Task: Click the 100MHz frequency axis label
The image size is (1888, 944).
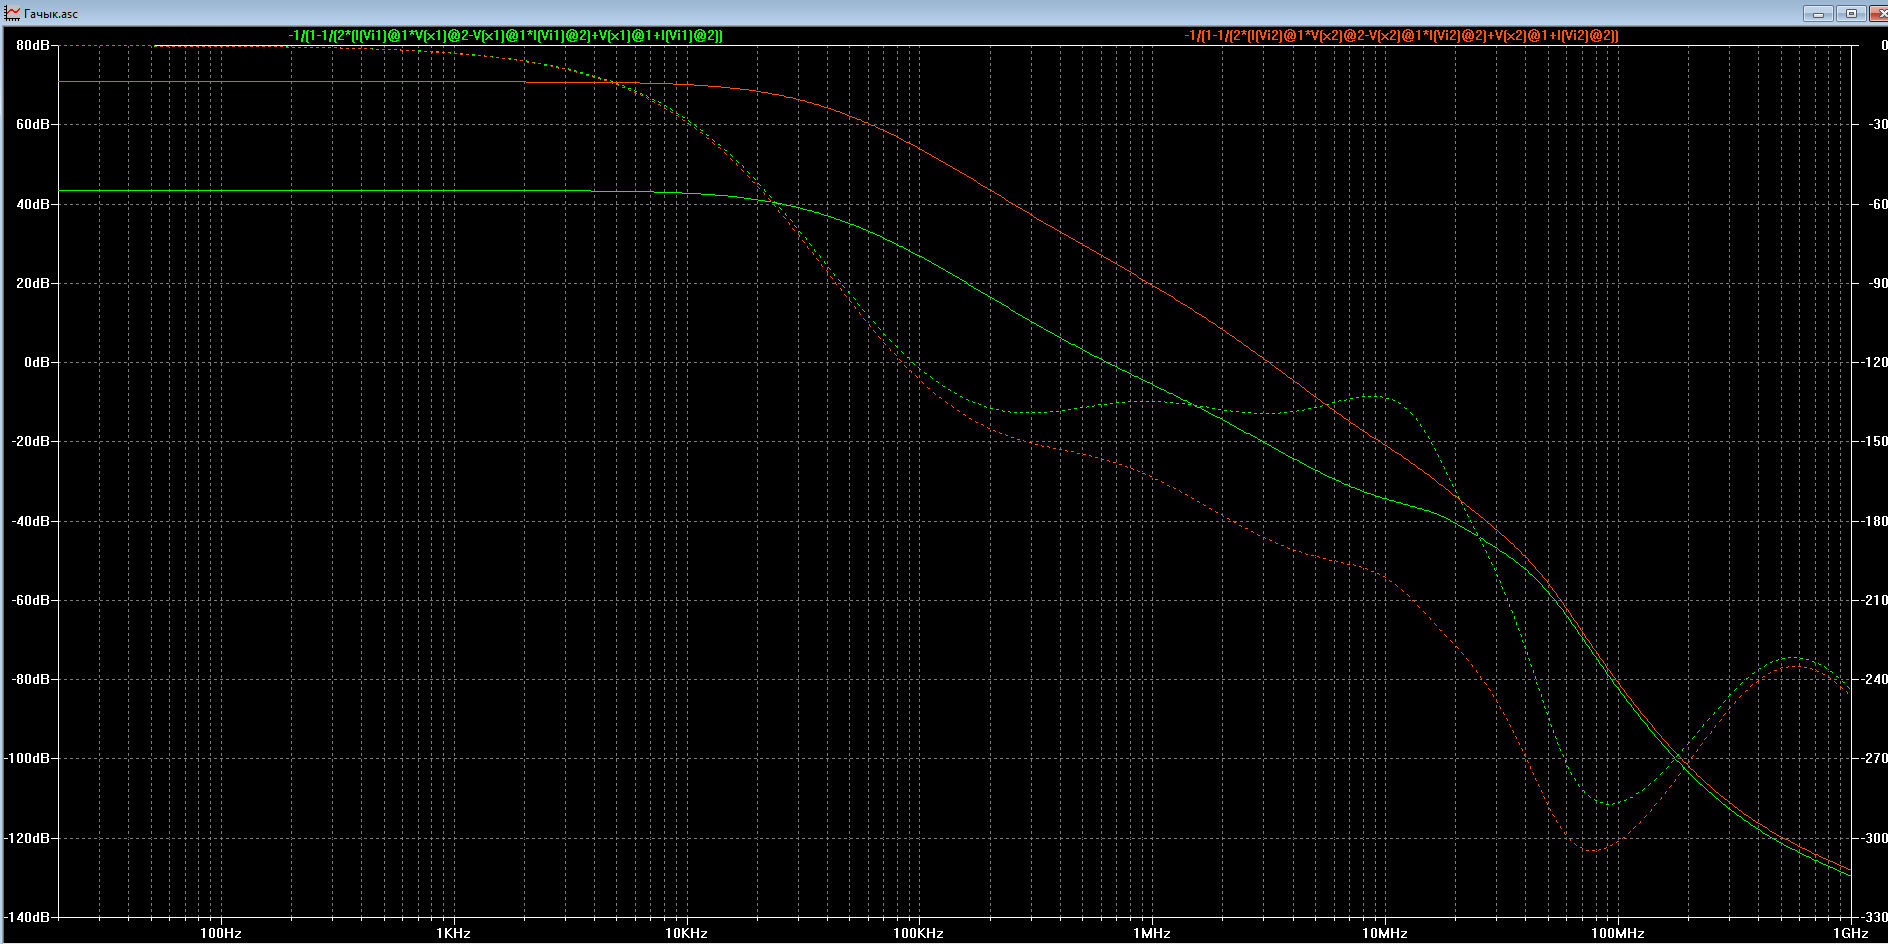Action: click(1617, 933)
